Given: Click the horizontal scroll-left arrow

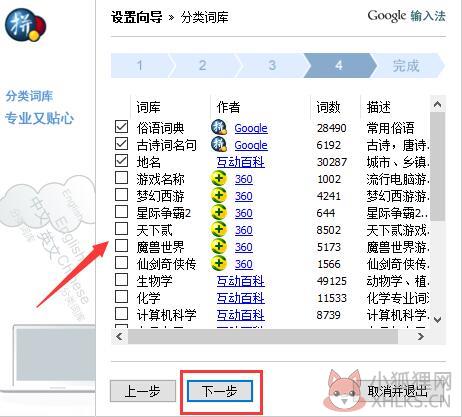Looking at the screenshot, I should click(x=119, y=336).
